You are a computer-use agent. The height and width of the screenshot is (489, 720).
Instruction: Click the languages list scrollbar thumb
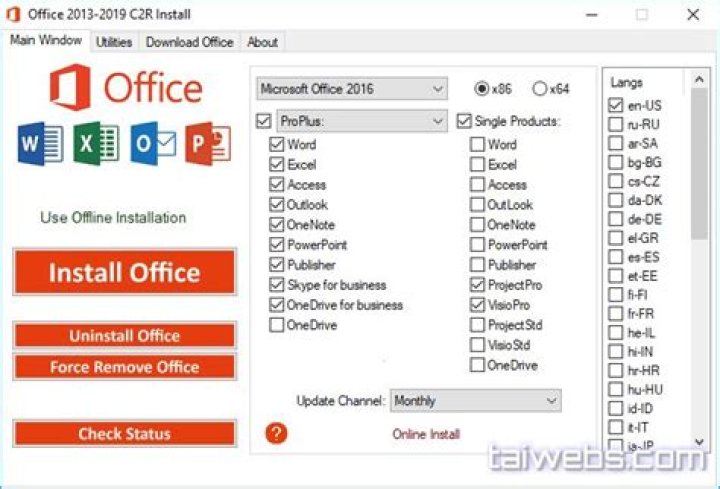[x=699, y=164]
